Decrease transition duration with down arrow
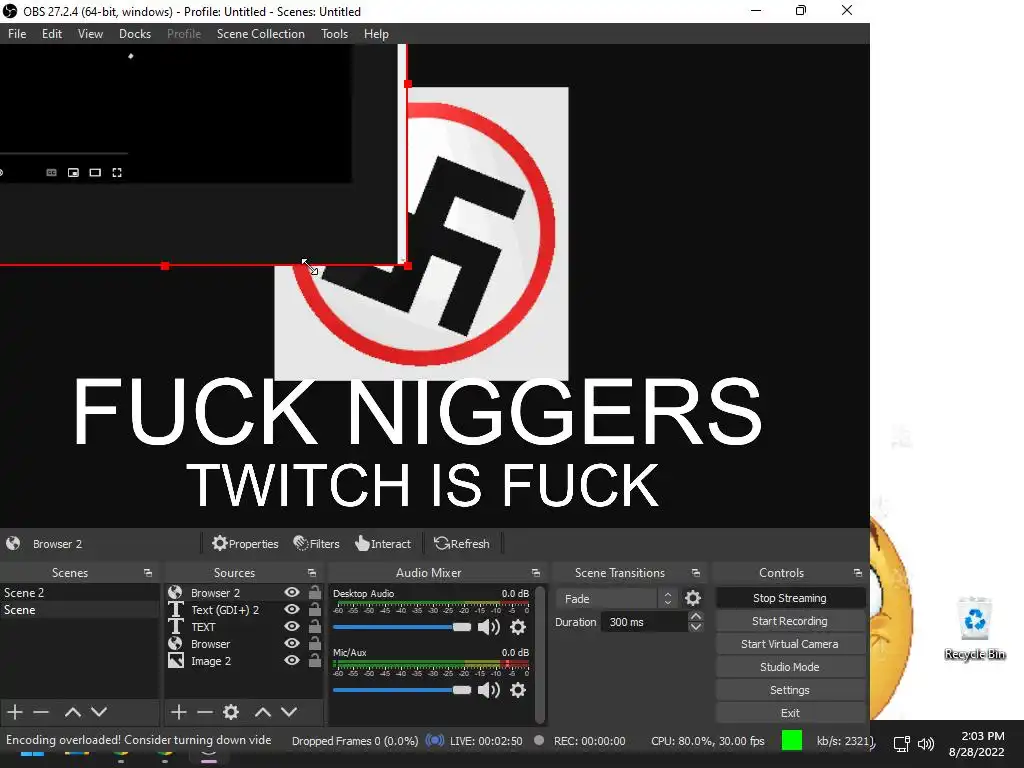The image size is (1024, 768). pyautogui.click(x=696, y=627)
